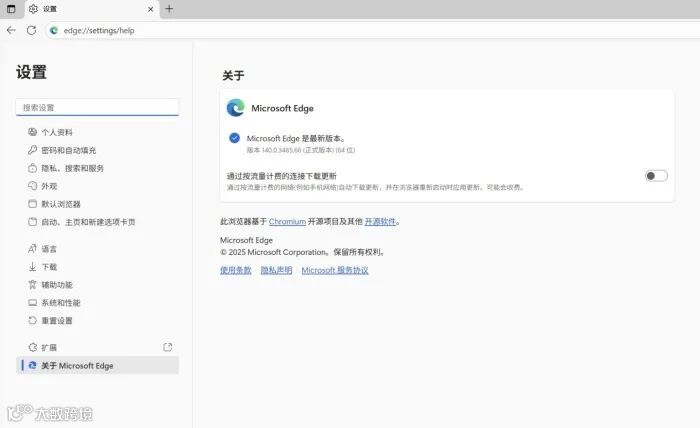Open 外观 settings section
The height and width of the screenshot is (428, 700).
tap(49, 186)
